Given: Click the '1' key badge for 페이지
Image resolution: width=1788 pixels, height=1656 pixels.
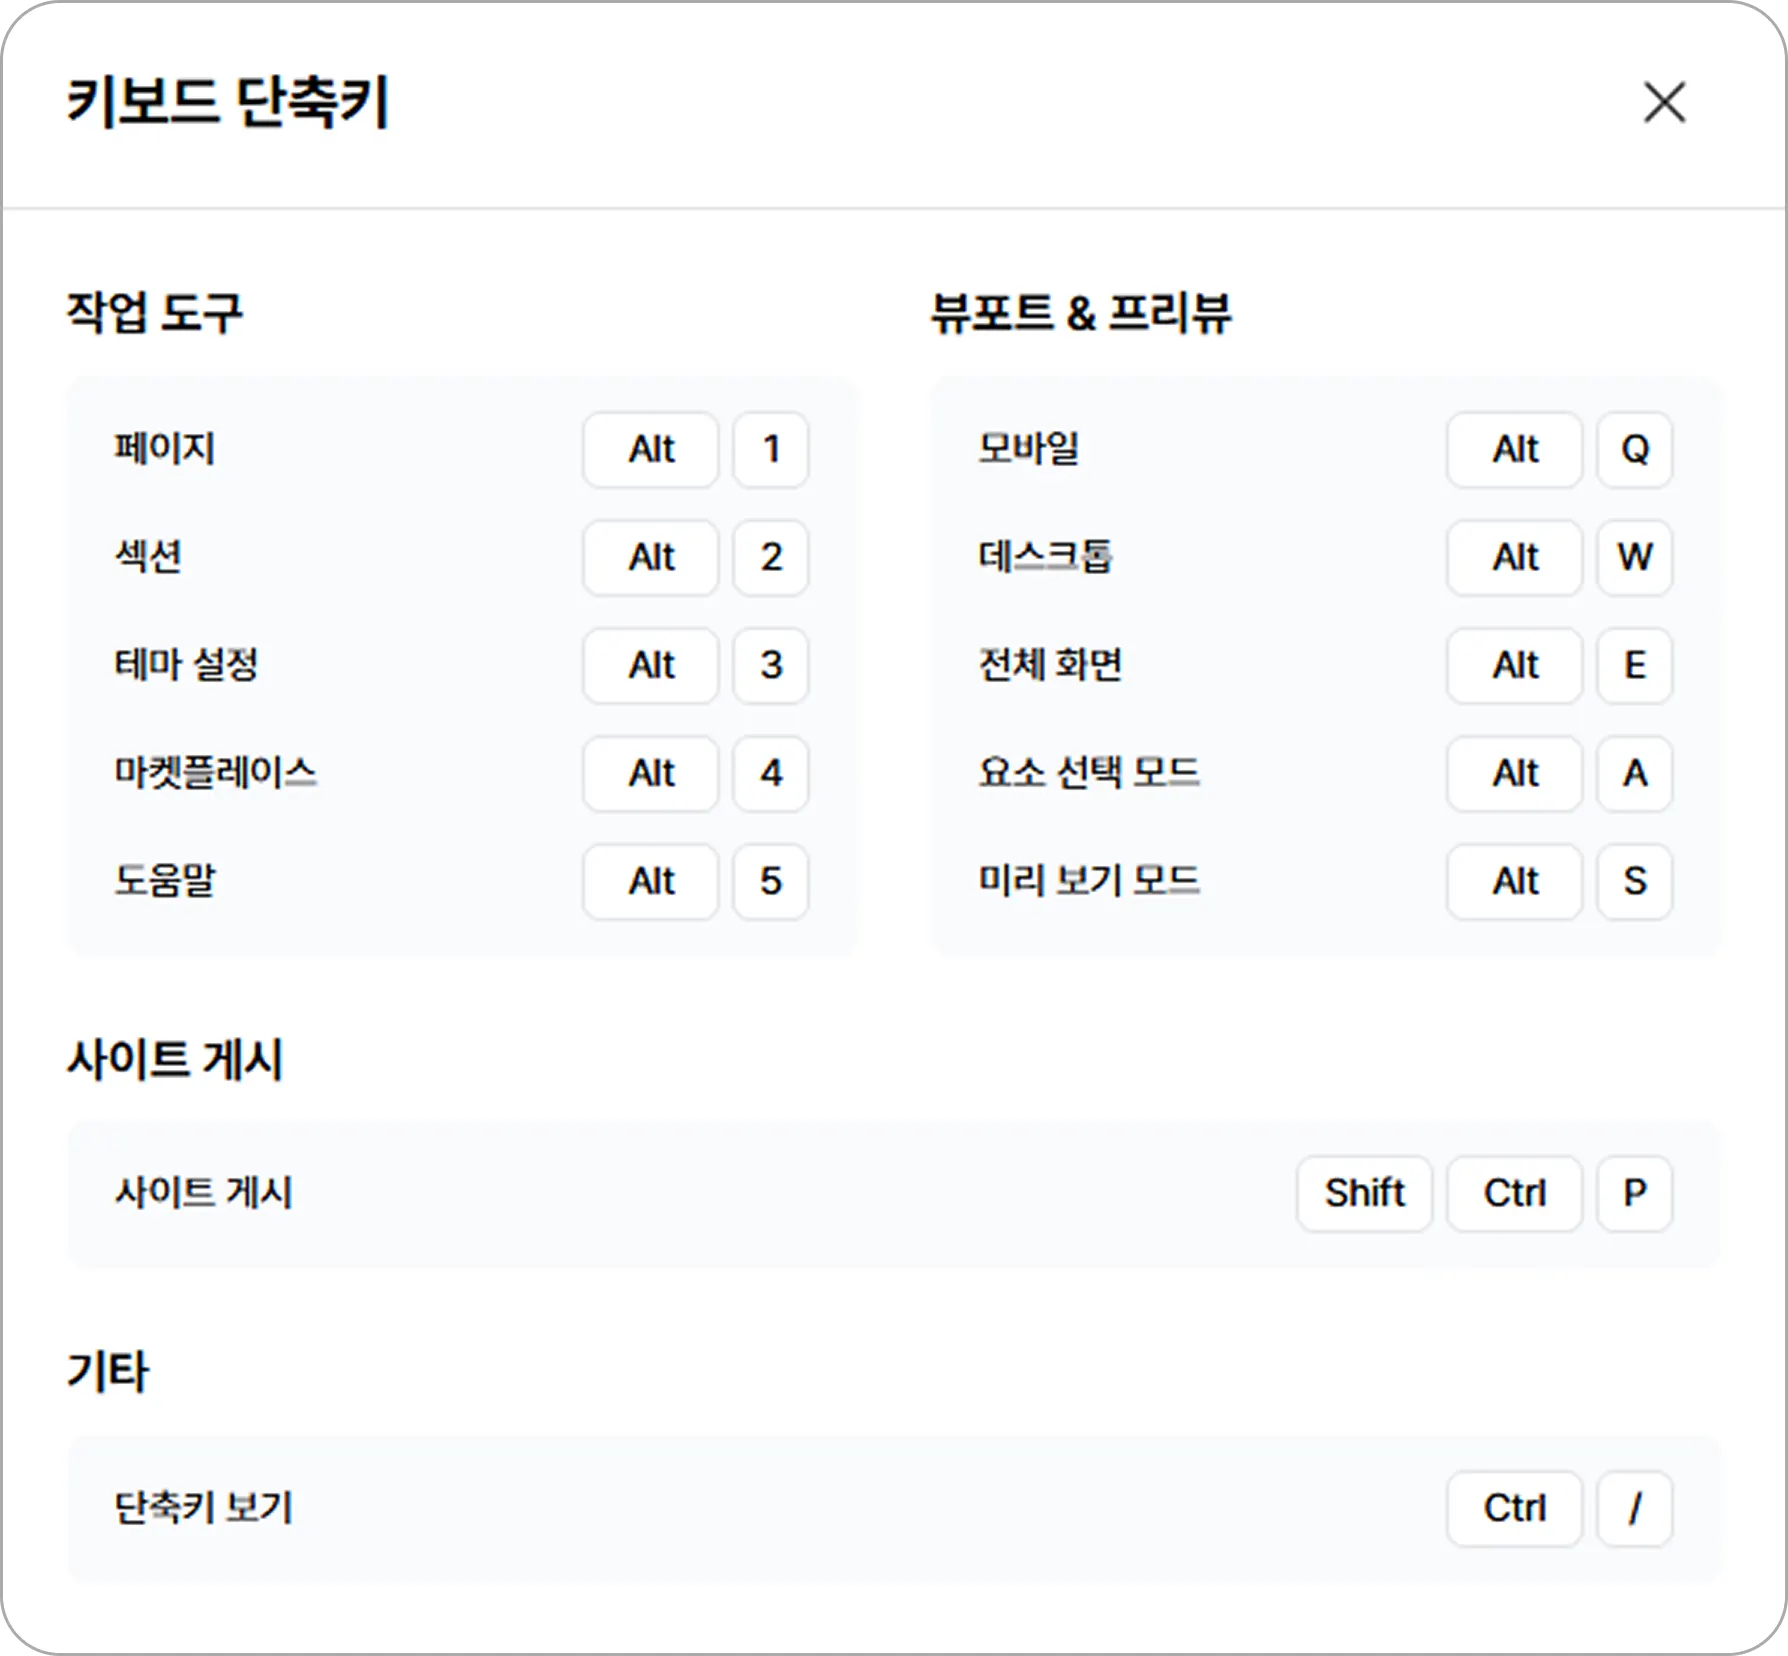Looking at the screenshot, I should [x=770, y=450].
